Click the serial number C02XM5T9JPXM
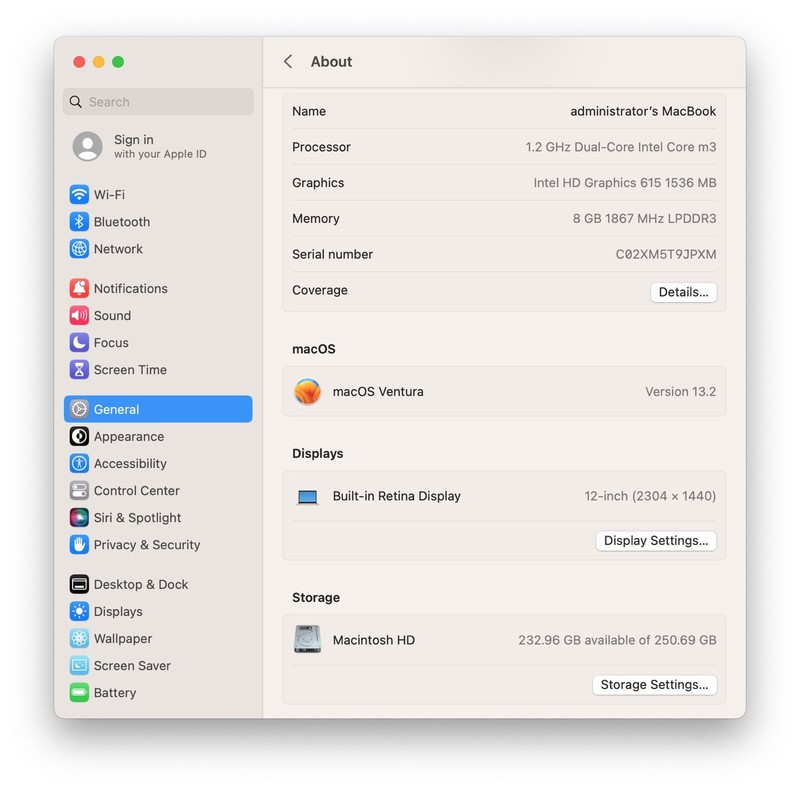Viewport: 800px width, 790px height. [666, 254]
